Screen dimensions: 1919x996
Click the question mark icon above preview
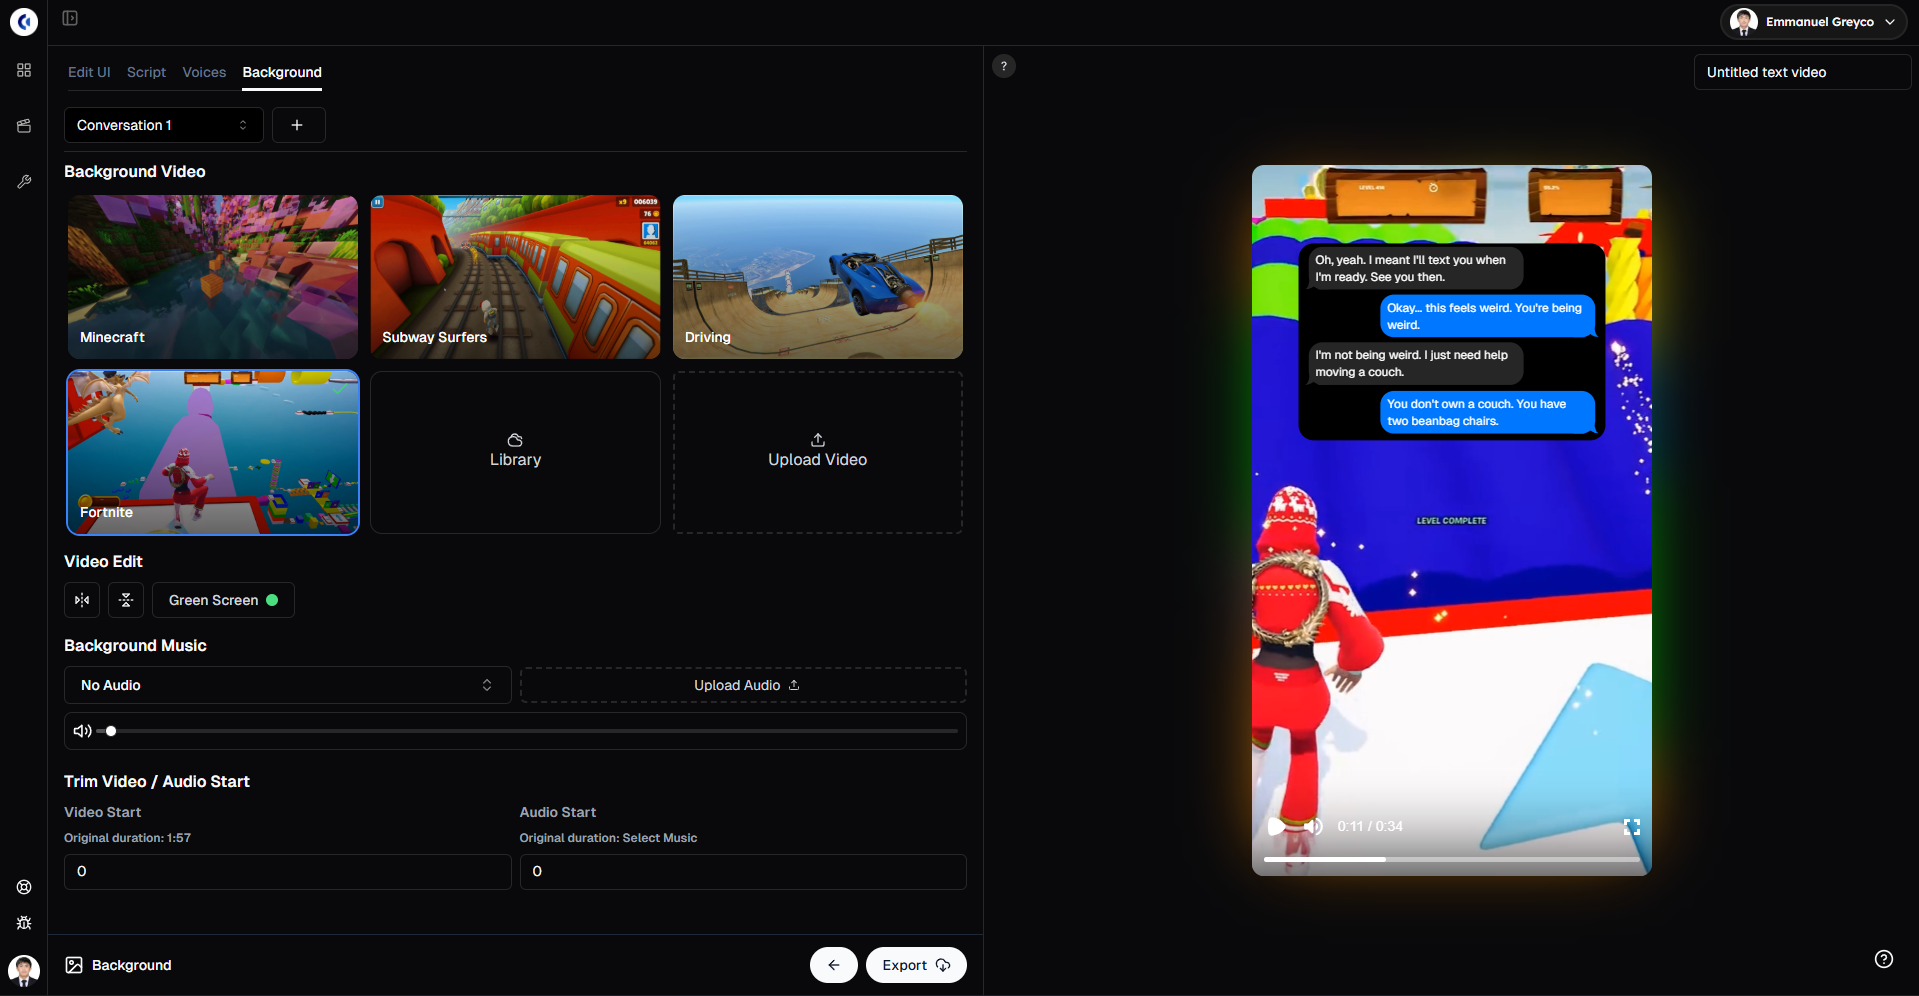click(x=1004, y=66)
